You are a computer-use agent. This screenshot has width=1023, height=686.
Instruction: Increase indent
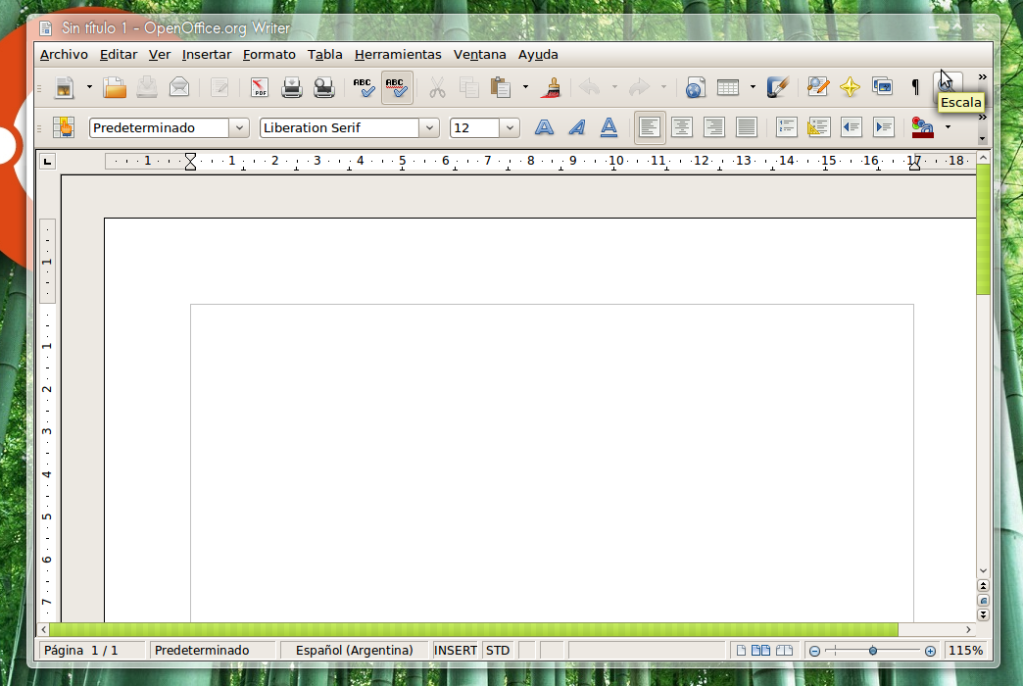(883, 127)
